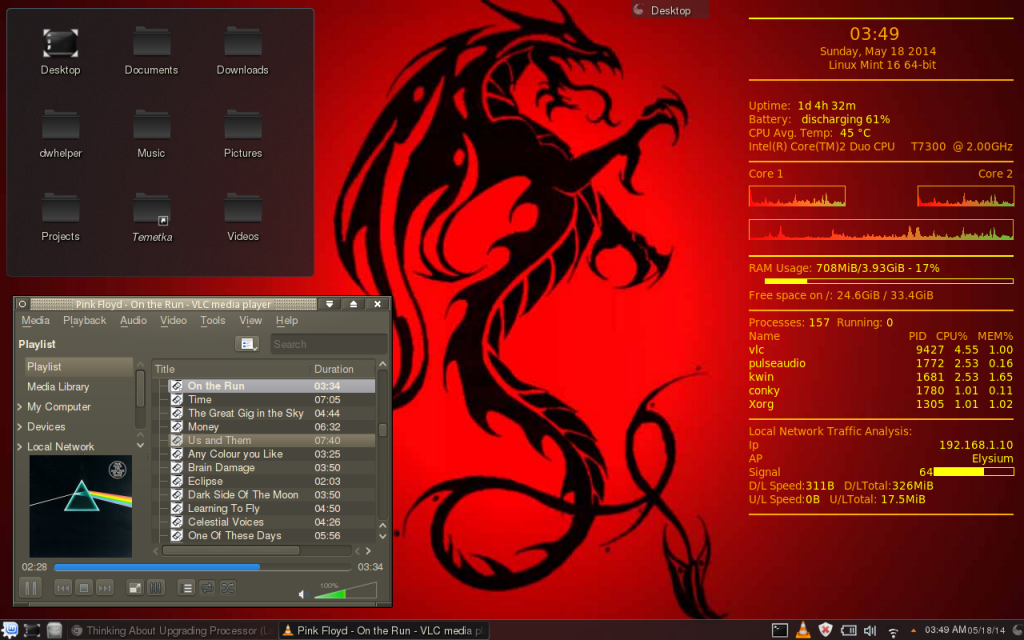Image resolution: width=1024 pixels, height=640 pixels.
Task: Open the VLC Playback menu
Action: (84, 321)
